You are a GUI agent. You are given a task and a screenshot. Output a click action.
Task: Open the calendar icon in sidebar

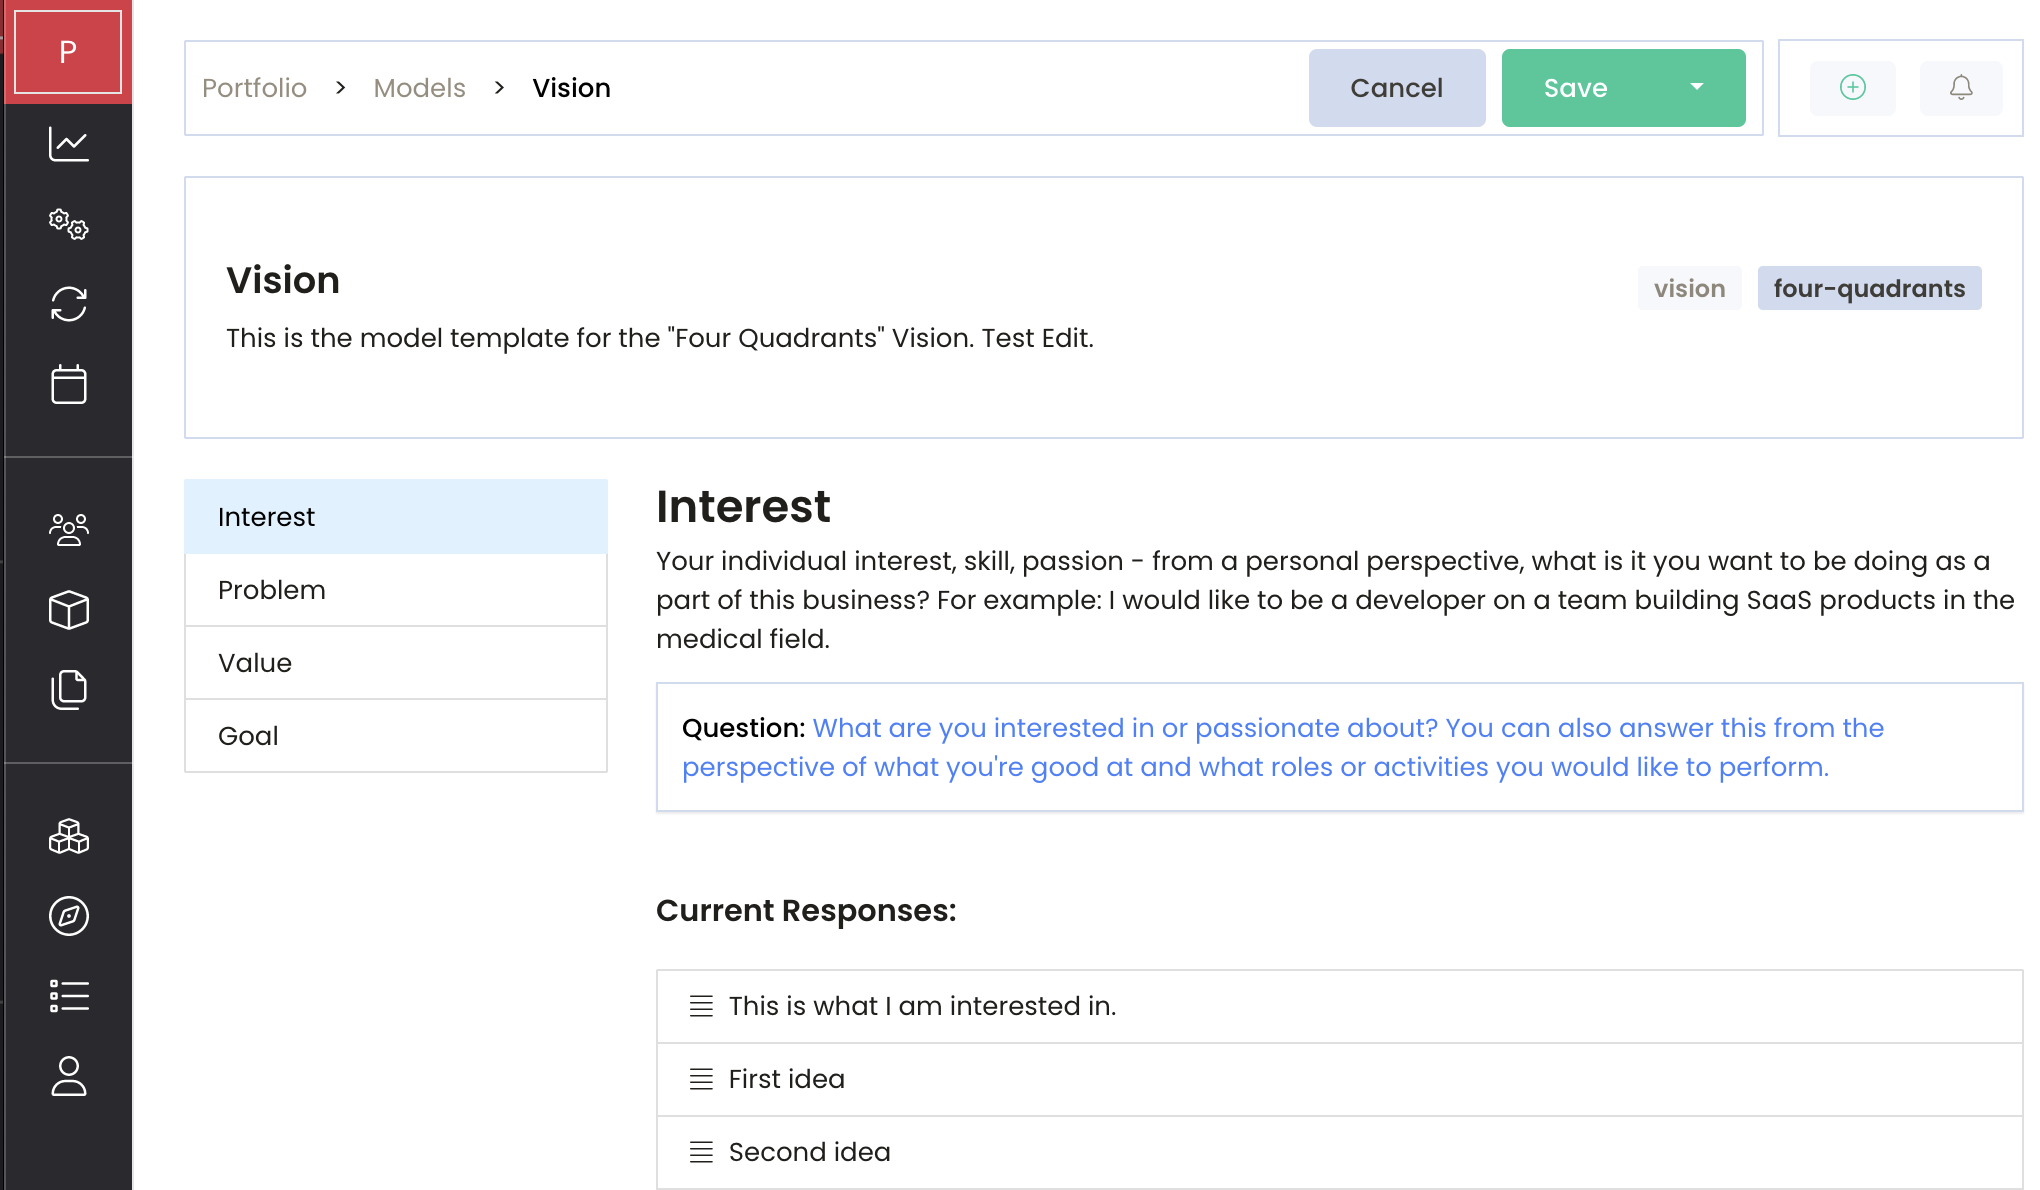point(68,384)
